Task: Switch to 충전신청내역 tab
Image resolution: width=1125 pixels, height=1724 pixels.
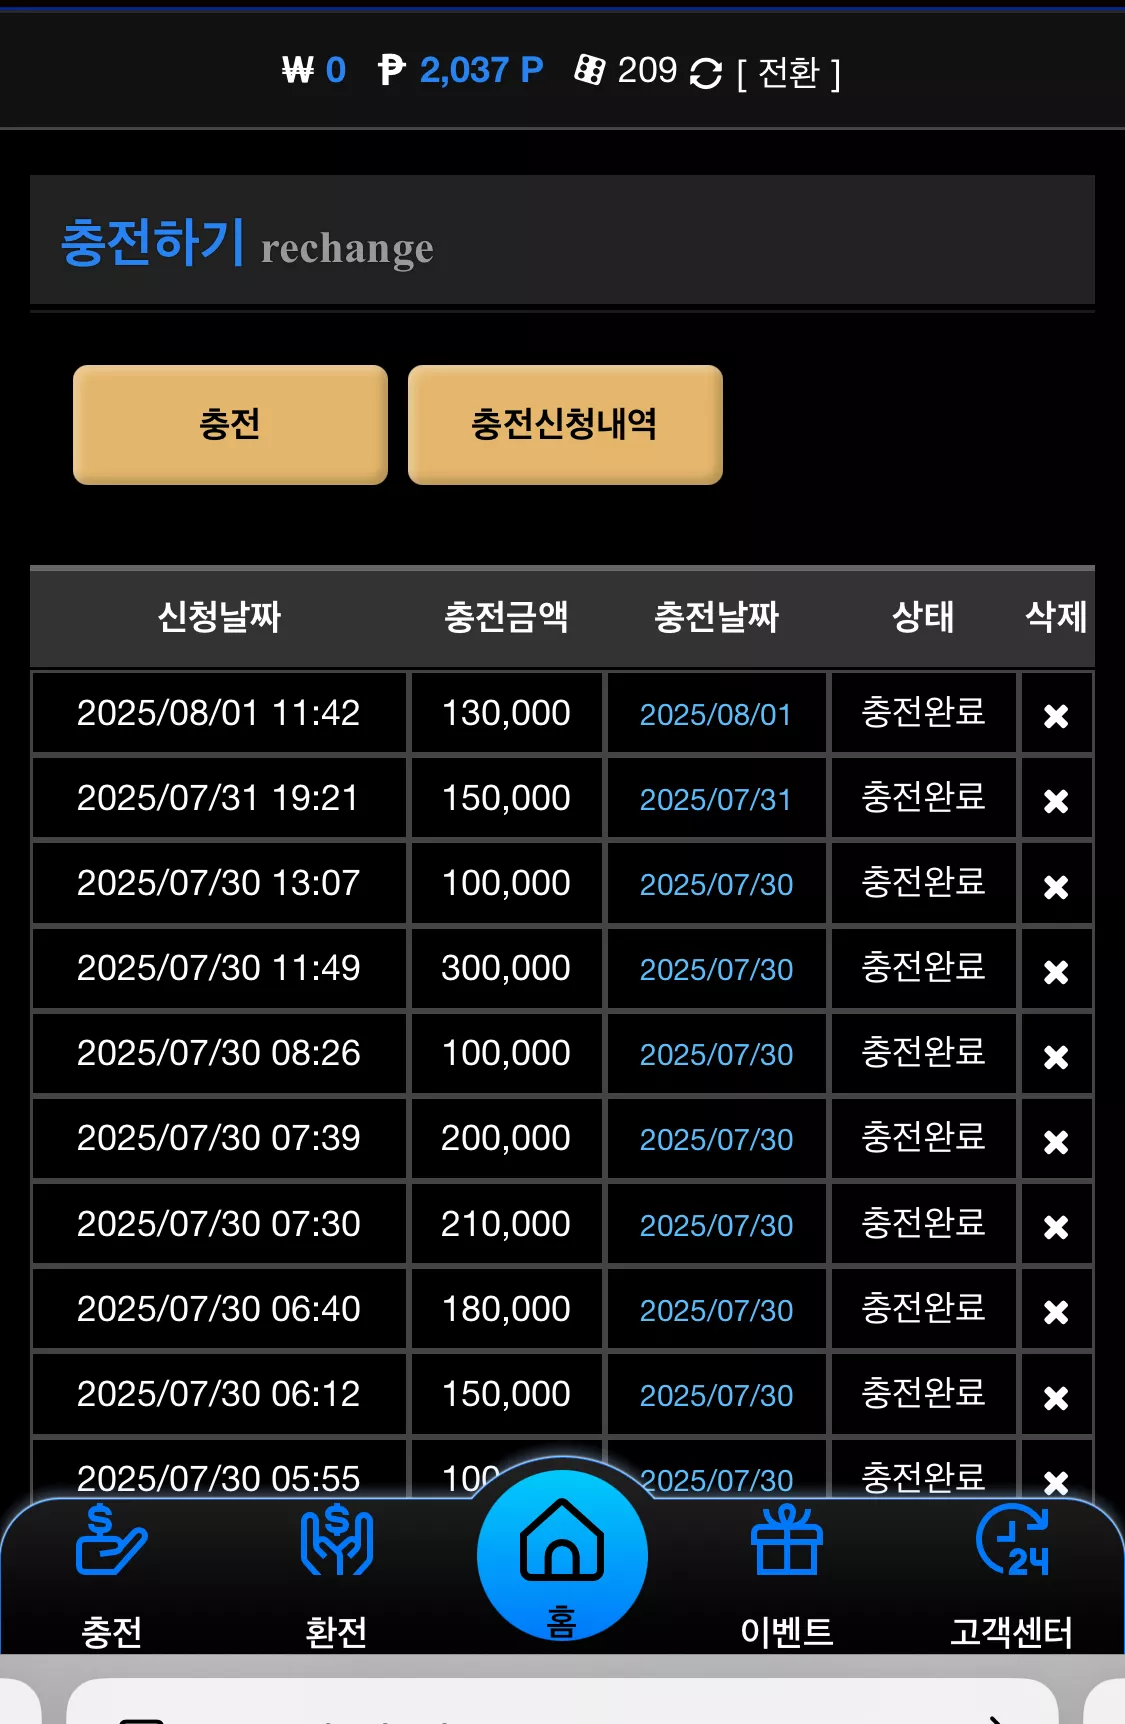Action: [x=565, y=425]
